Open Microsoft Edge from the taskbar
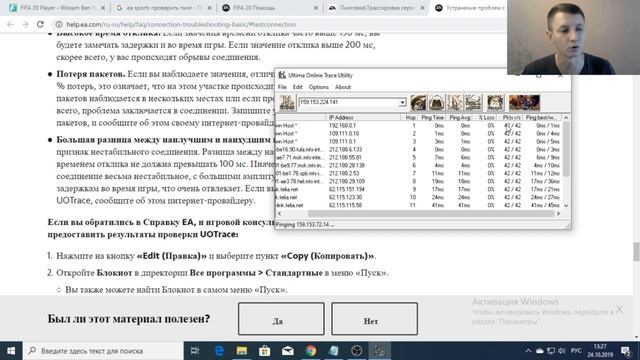 pos(219,351)
